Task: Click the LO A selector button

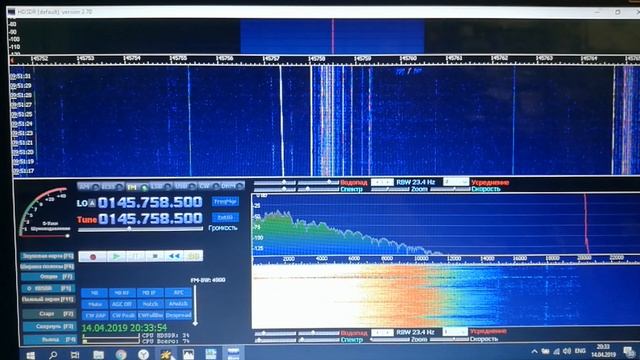Action: tap(92, 203)
